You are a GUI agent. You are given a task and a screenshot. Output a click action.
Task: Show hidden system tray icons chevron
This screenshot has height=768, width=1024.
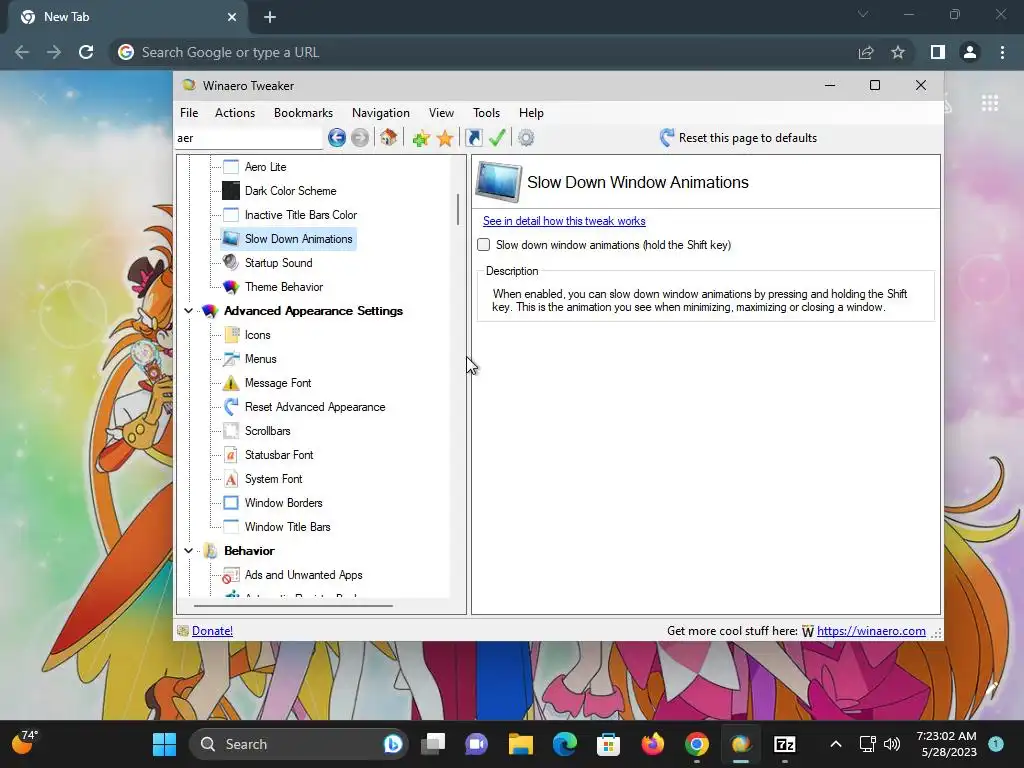pyautogui.click(x=835, y=744)
